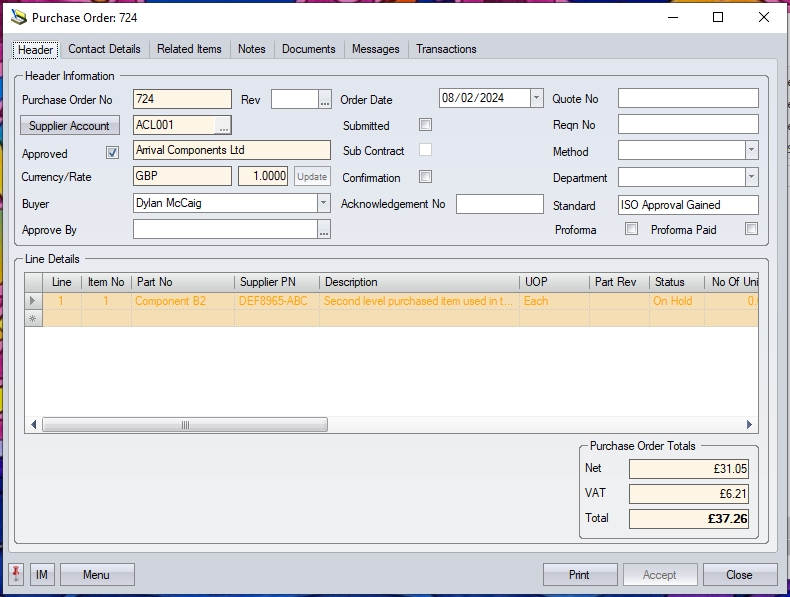Switch to the Contact Details tab
This screenshot has height=597, width=790.
pos(104,49)
